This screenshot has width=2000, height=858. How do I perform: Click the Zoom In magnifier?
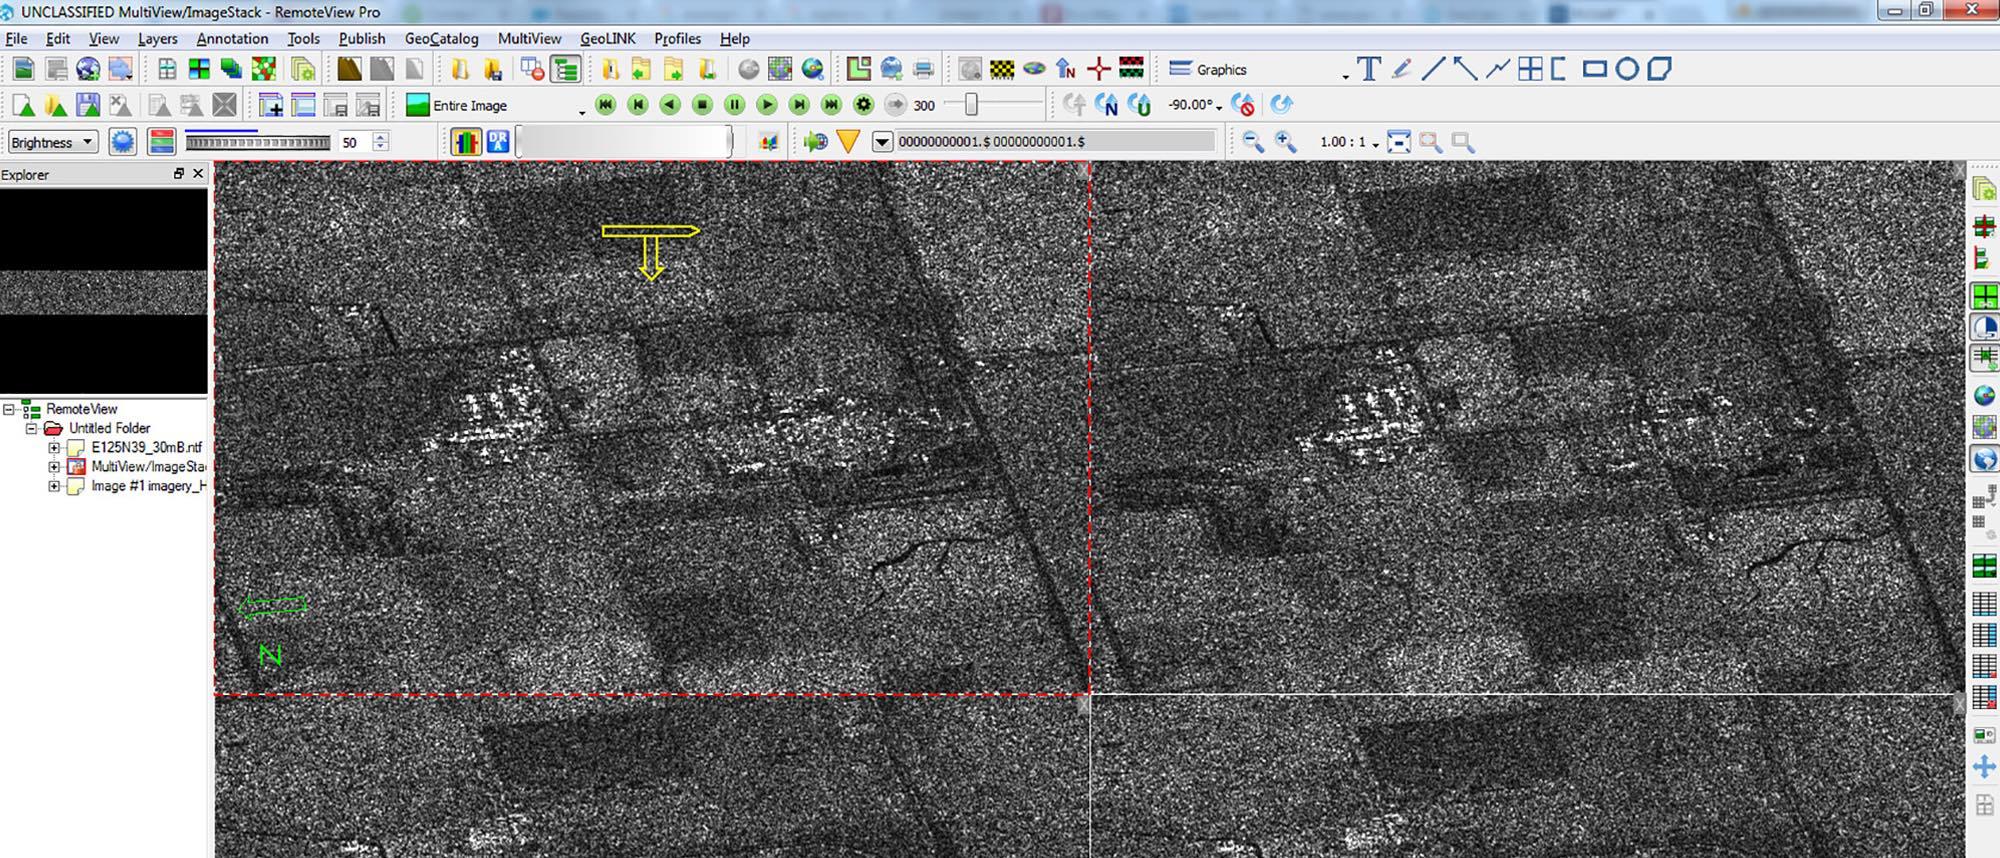1286,142
